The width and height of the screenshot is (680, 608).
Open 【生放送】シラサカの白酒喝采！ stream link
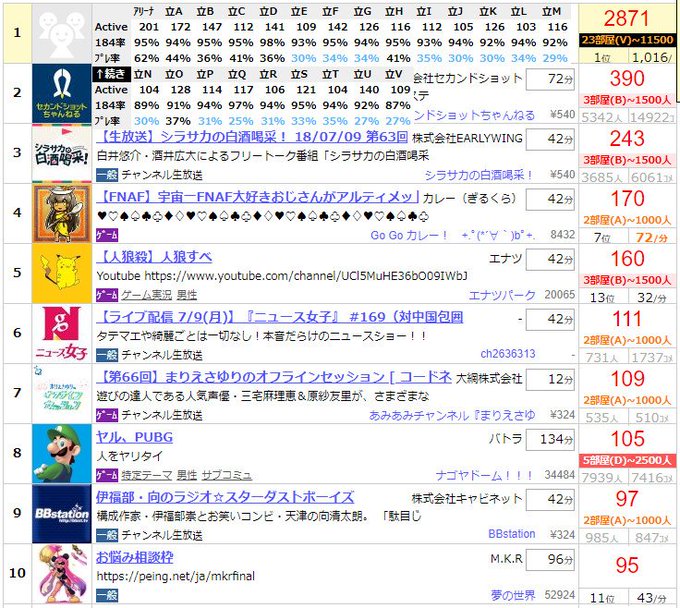coord(252,137)
